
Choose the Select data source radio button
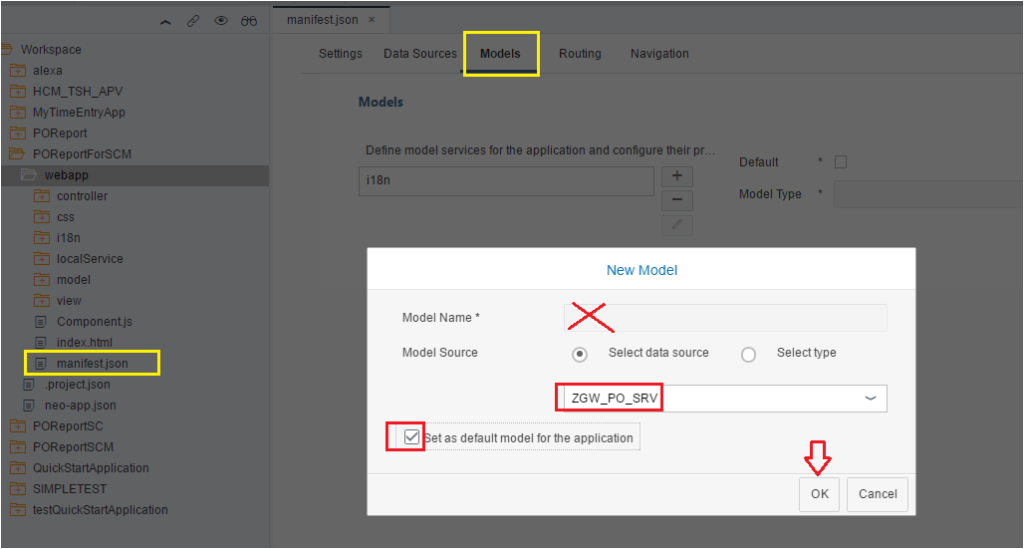tap(579, 354)
